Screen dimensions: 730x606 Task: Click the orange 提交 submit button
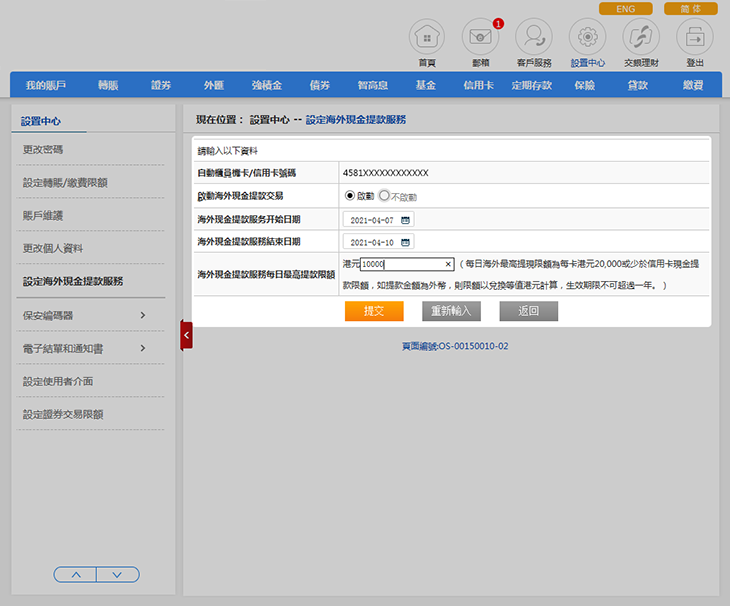click(374, 311)
